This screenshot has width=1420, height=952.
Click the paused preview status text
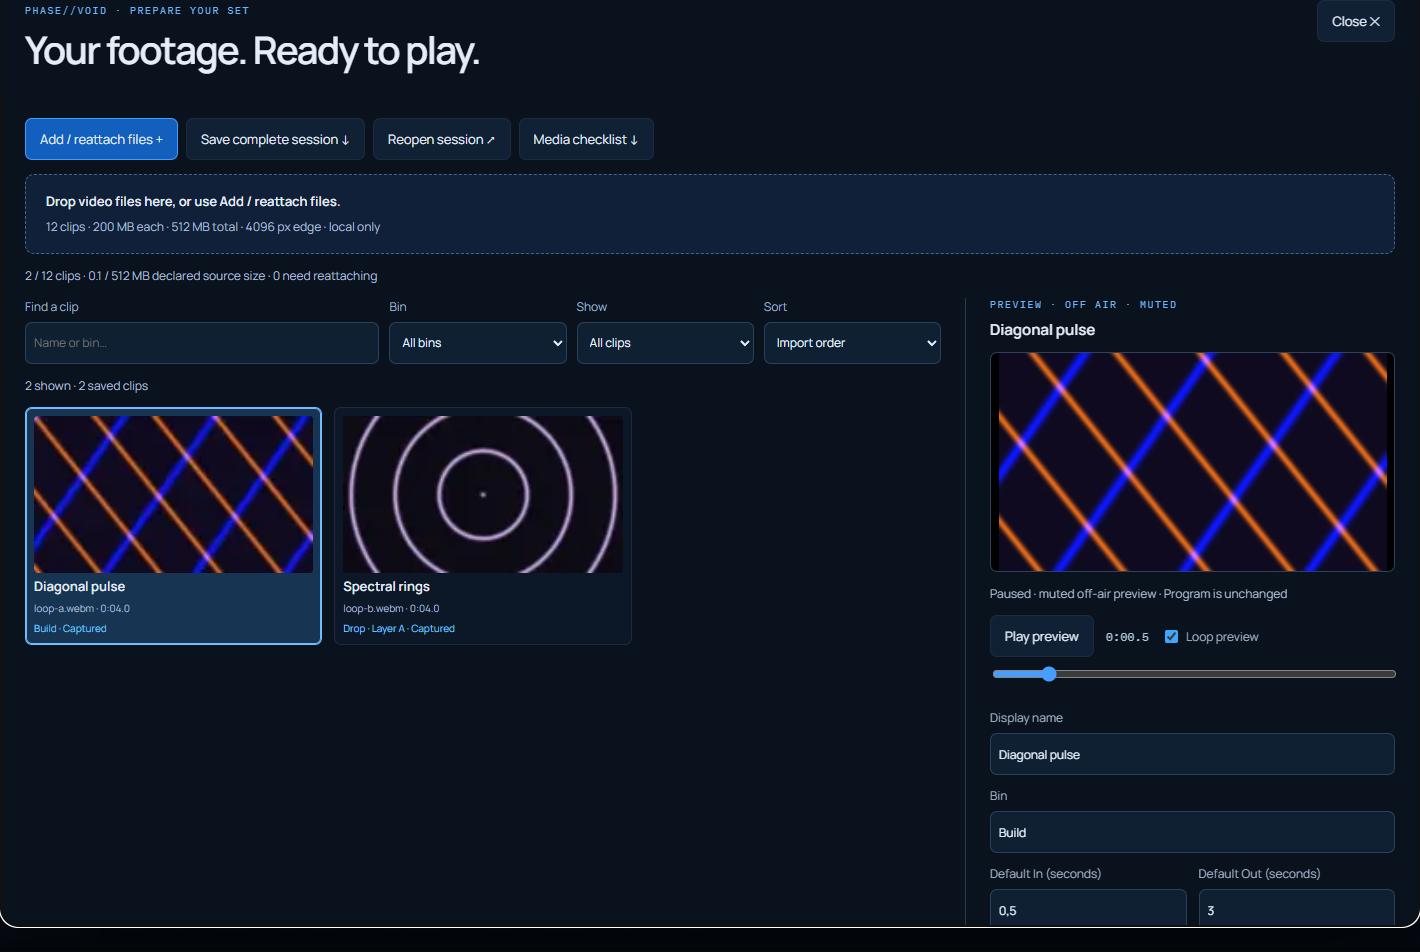(1138, 594)
